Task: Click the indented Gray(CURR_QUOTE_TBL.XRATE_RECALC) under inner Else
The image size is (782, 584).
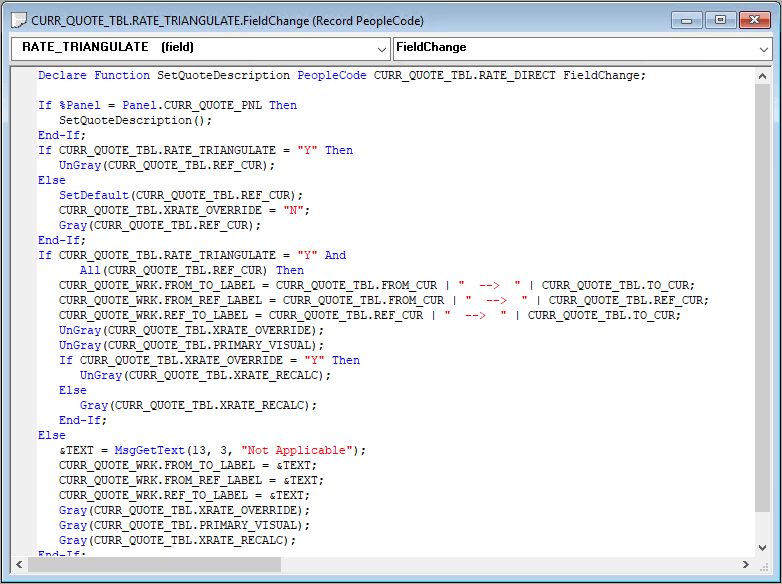Action: [x=198, y=405]
